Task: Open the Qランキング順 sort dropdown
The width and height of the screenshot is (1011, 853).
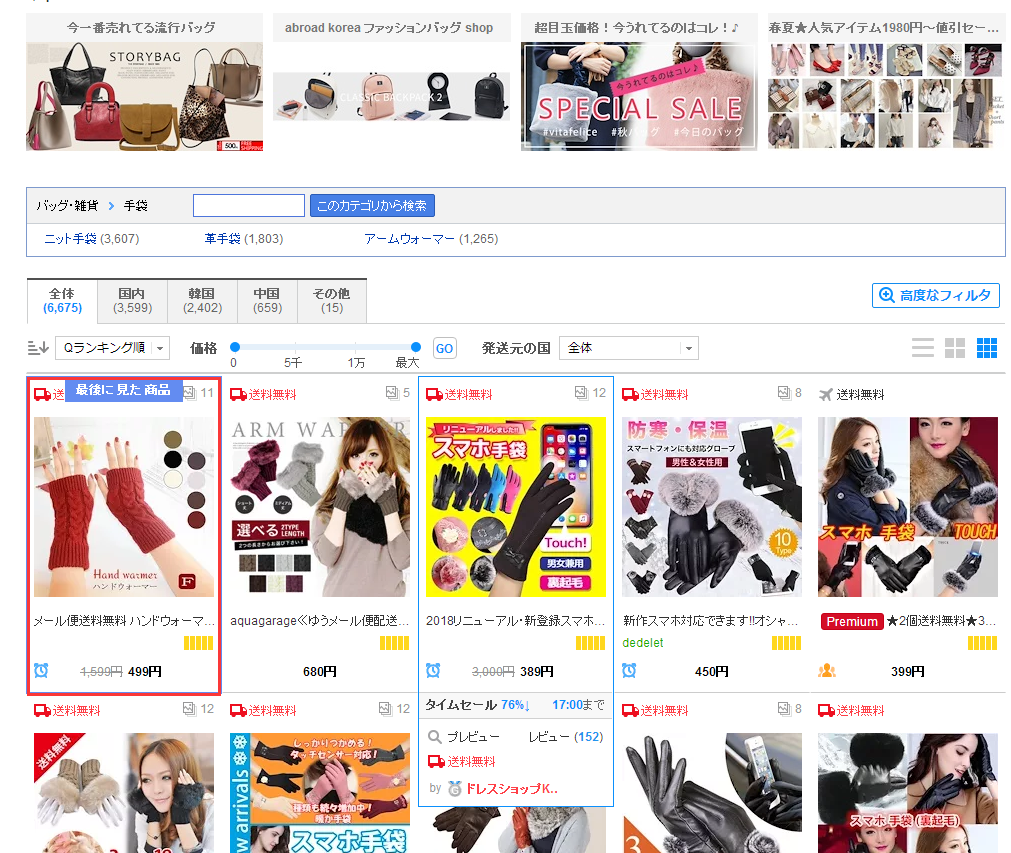Action: pyautogui.click(x=113, y=348)
